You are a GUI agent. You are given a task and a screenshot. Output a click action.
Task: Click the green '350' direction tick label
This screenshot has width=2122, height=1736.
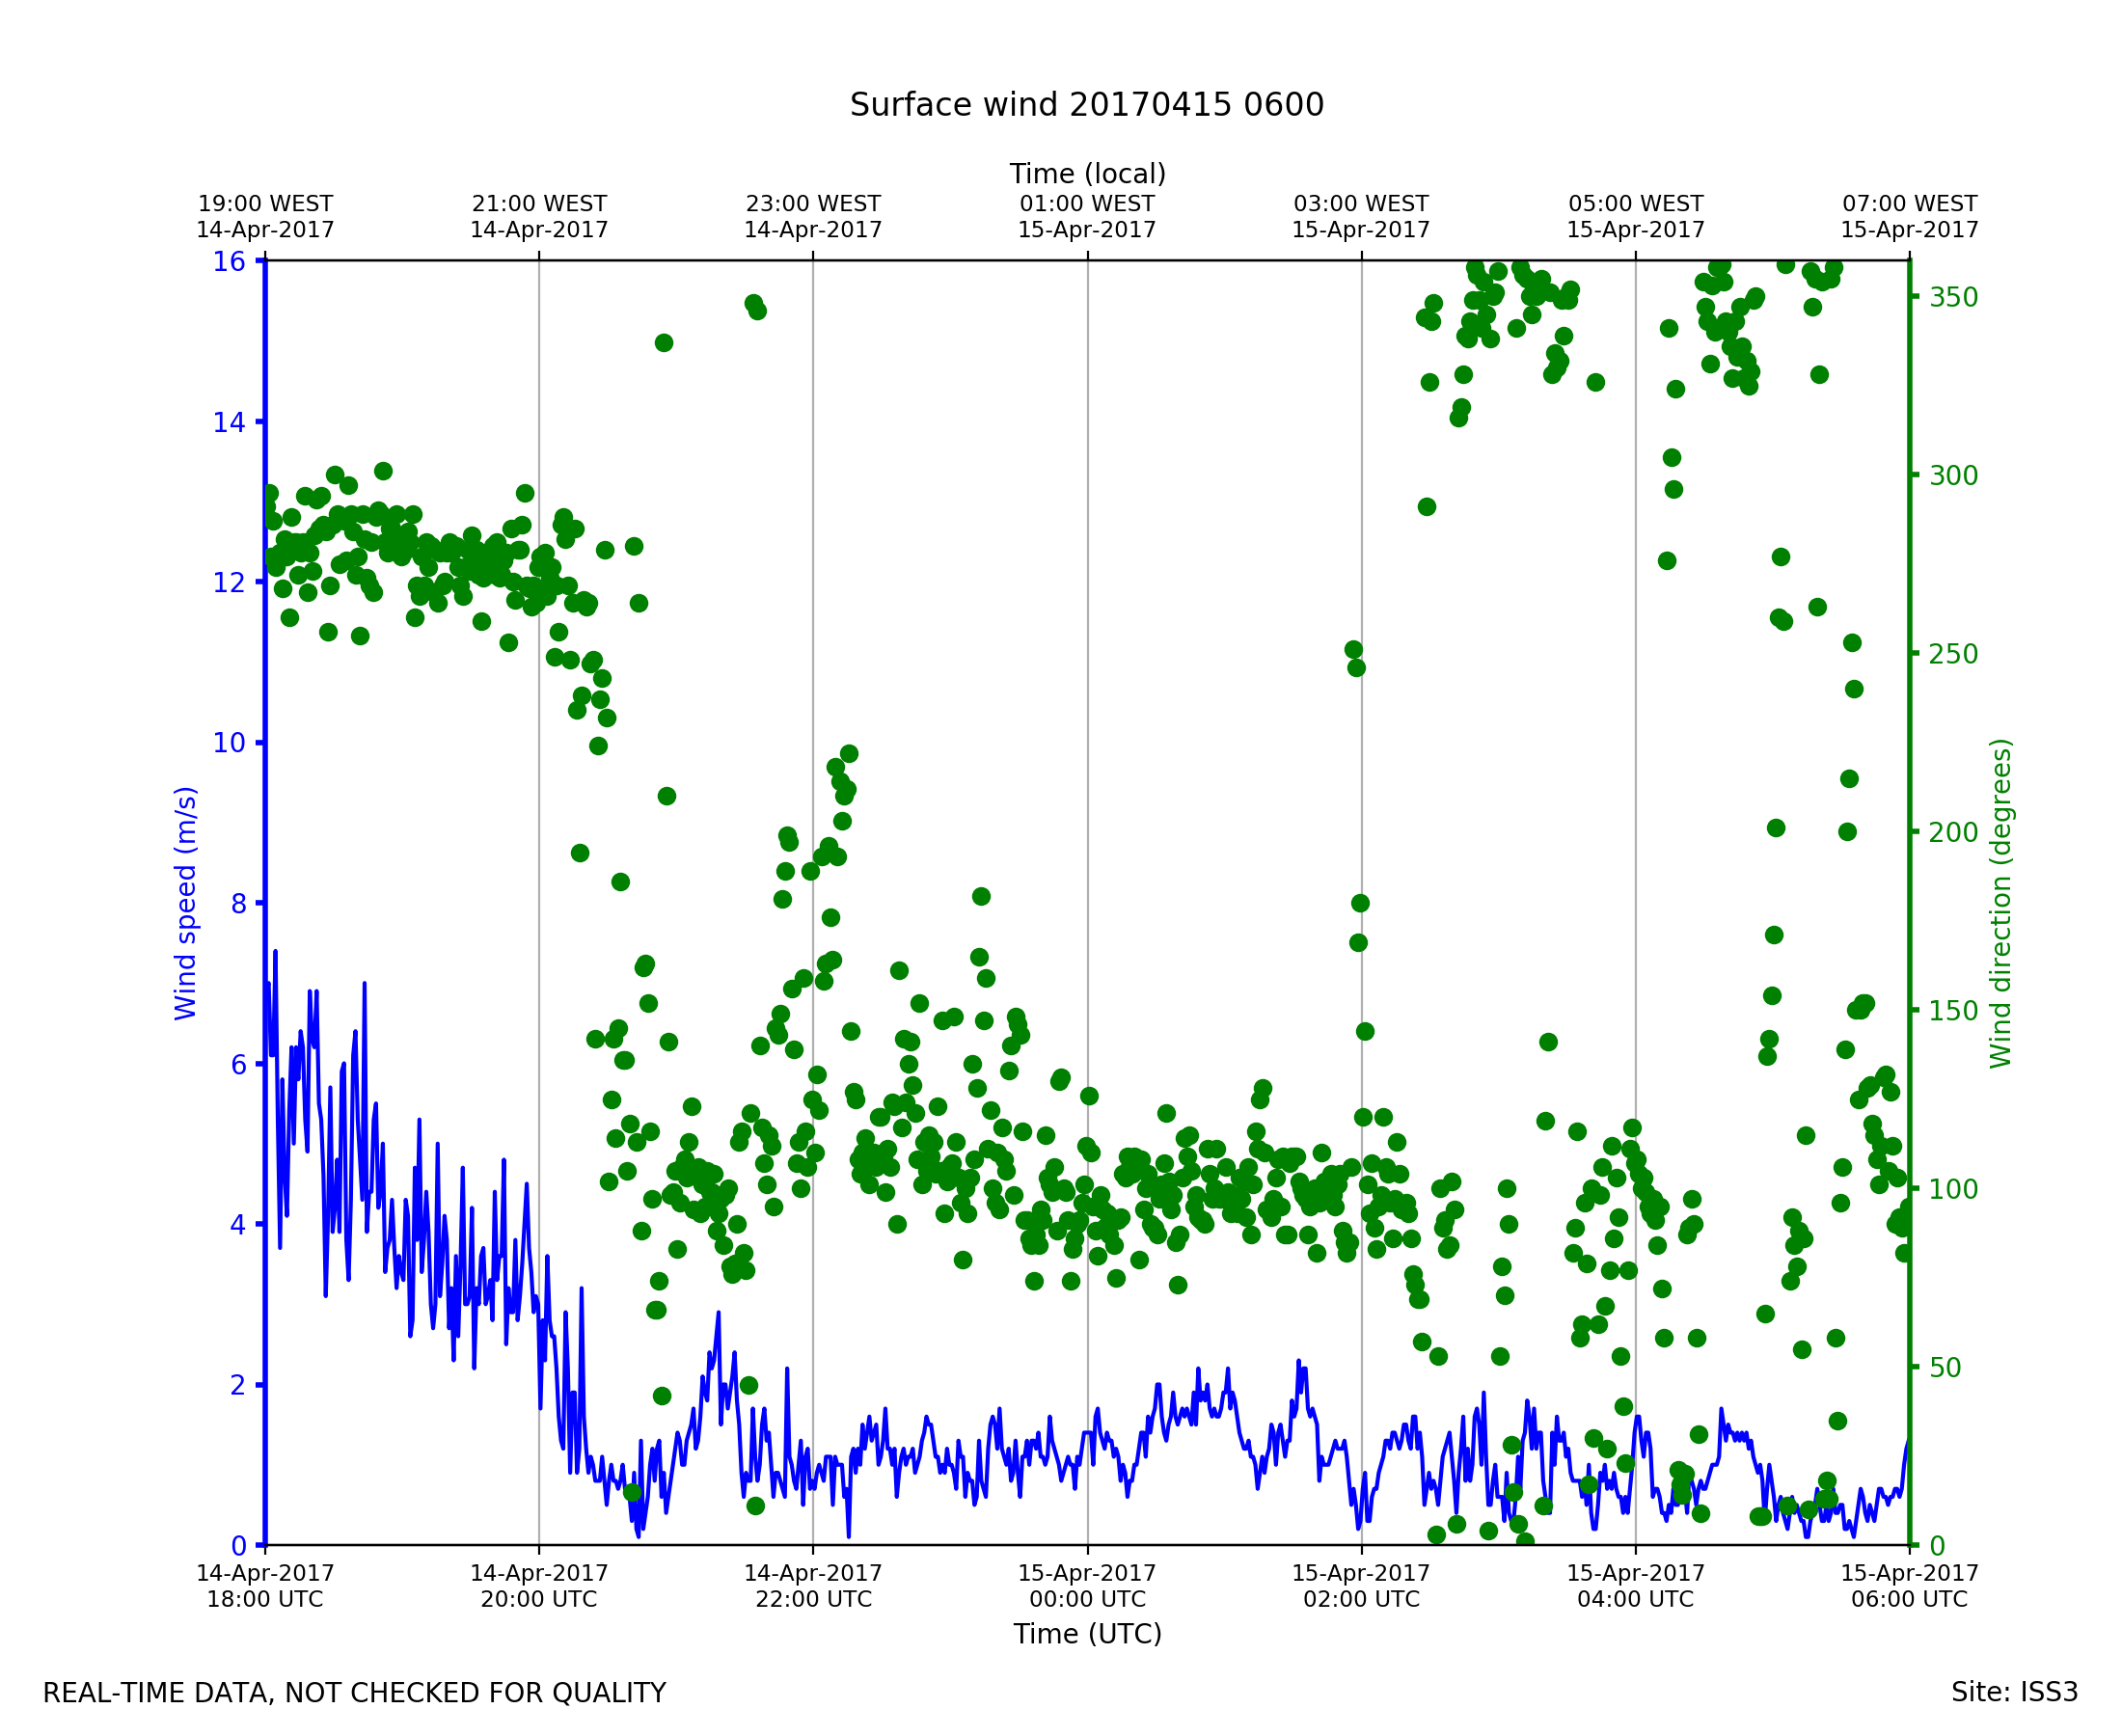1953,298
